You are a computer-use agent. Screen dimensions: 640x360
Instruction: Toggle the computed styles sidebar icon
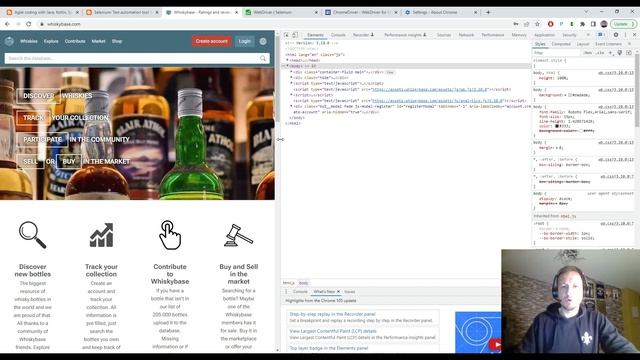629,53
